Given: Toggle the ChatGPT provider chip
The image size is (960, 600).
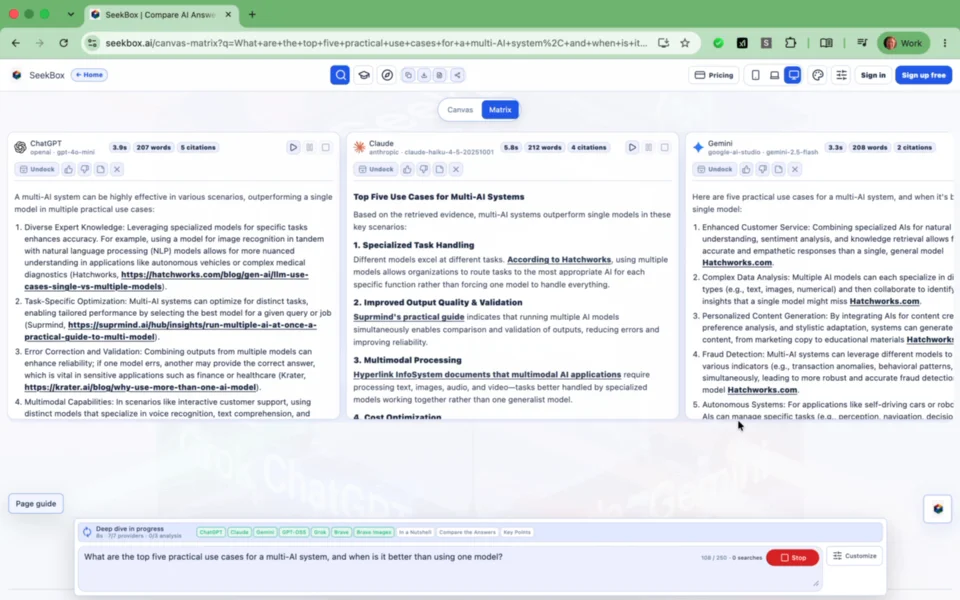Looking at the screenshot, I should [211, 532].
